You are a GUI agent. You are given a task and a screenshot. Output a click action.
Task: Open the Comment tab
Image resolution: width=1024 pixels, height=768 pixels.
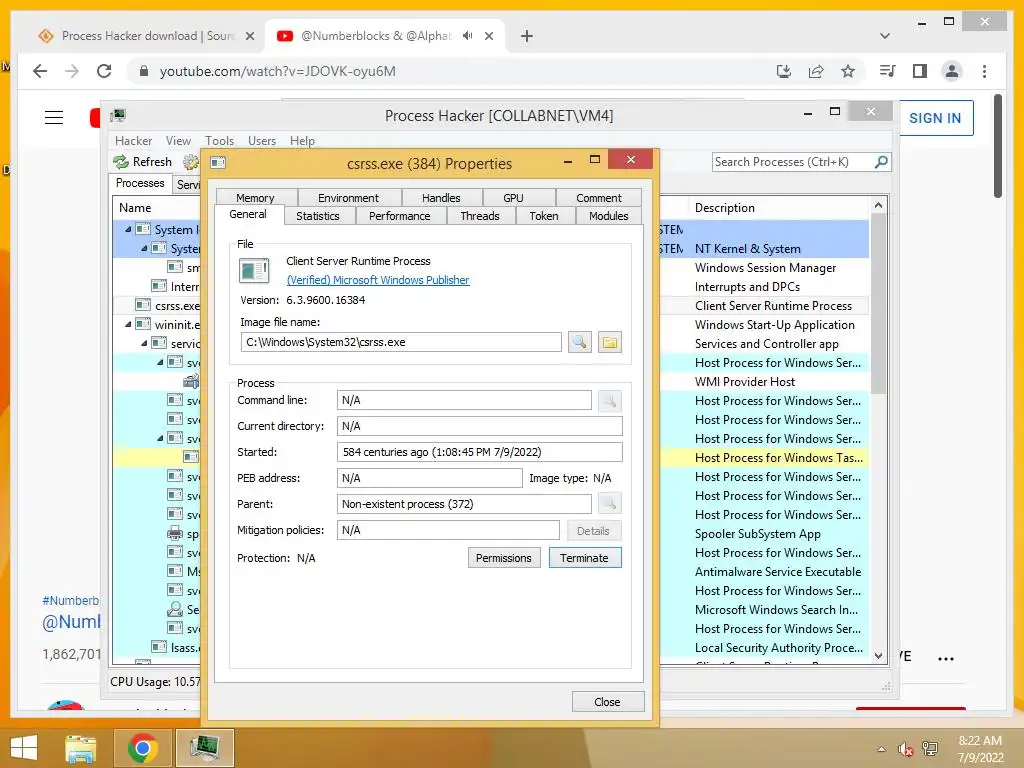click(x=599, y=197)
